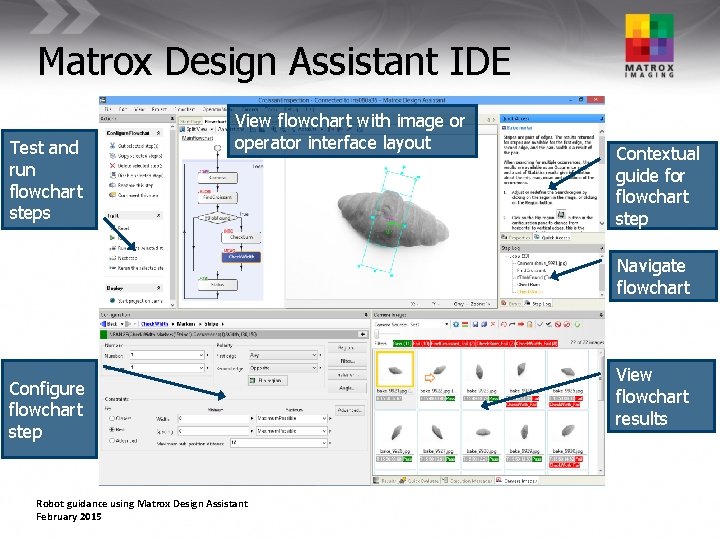Click the gear icon in the Camera Images toolbar

[x=456, y=324]
